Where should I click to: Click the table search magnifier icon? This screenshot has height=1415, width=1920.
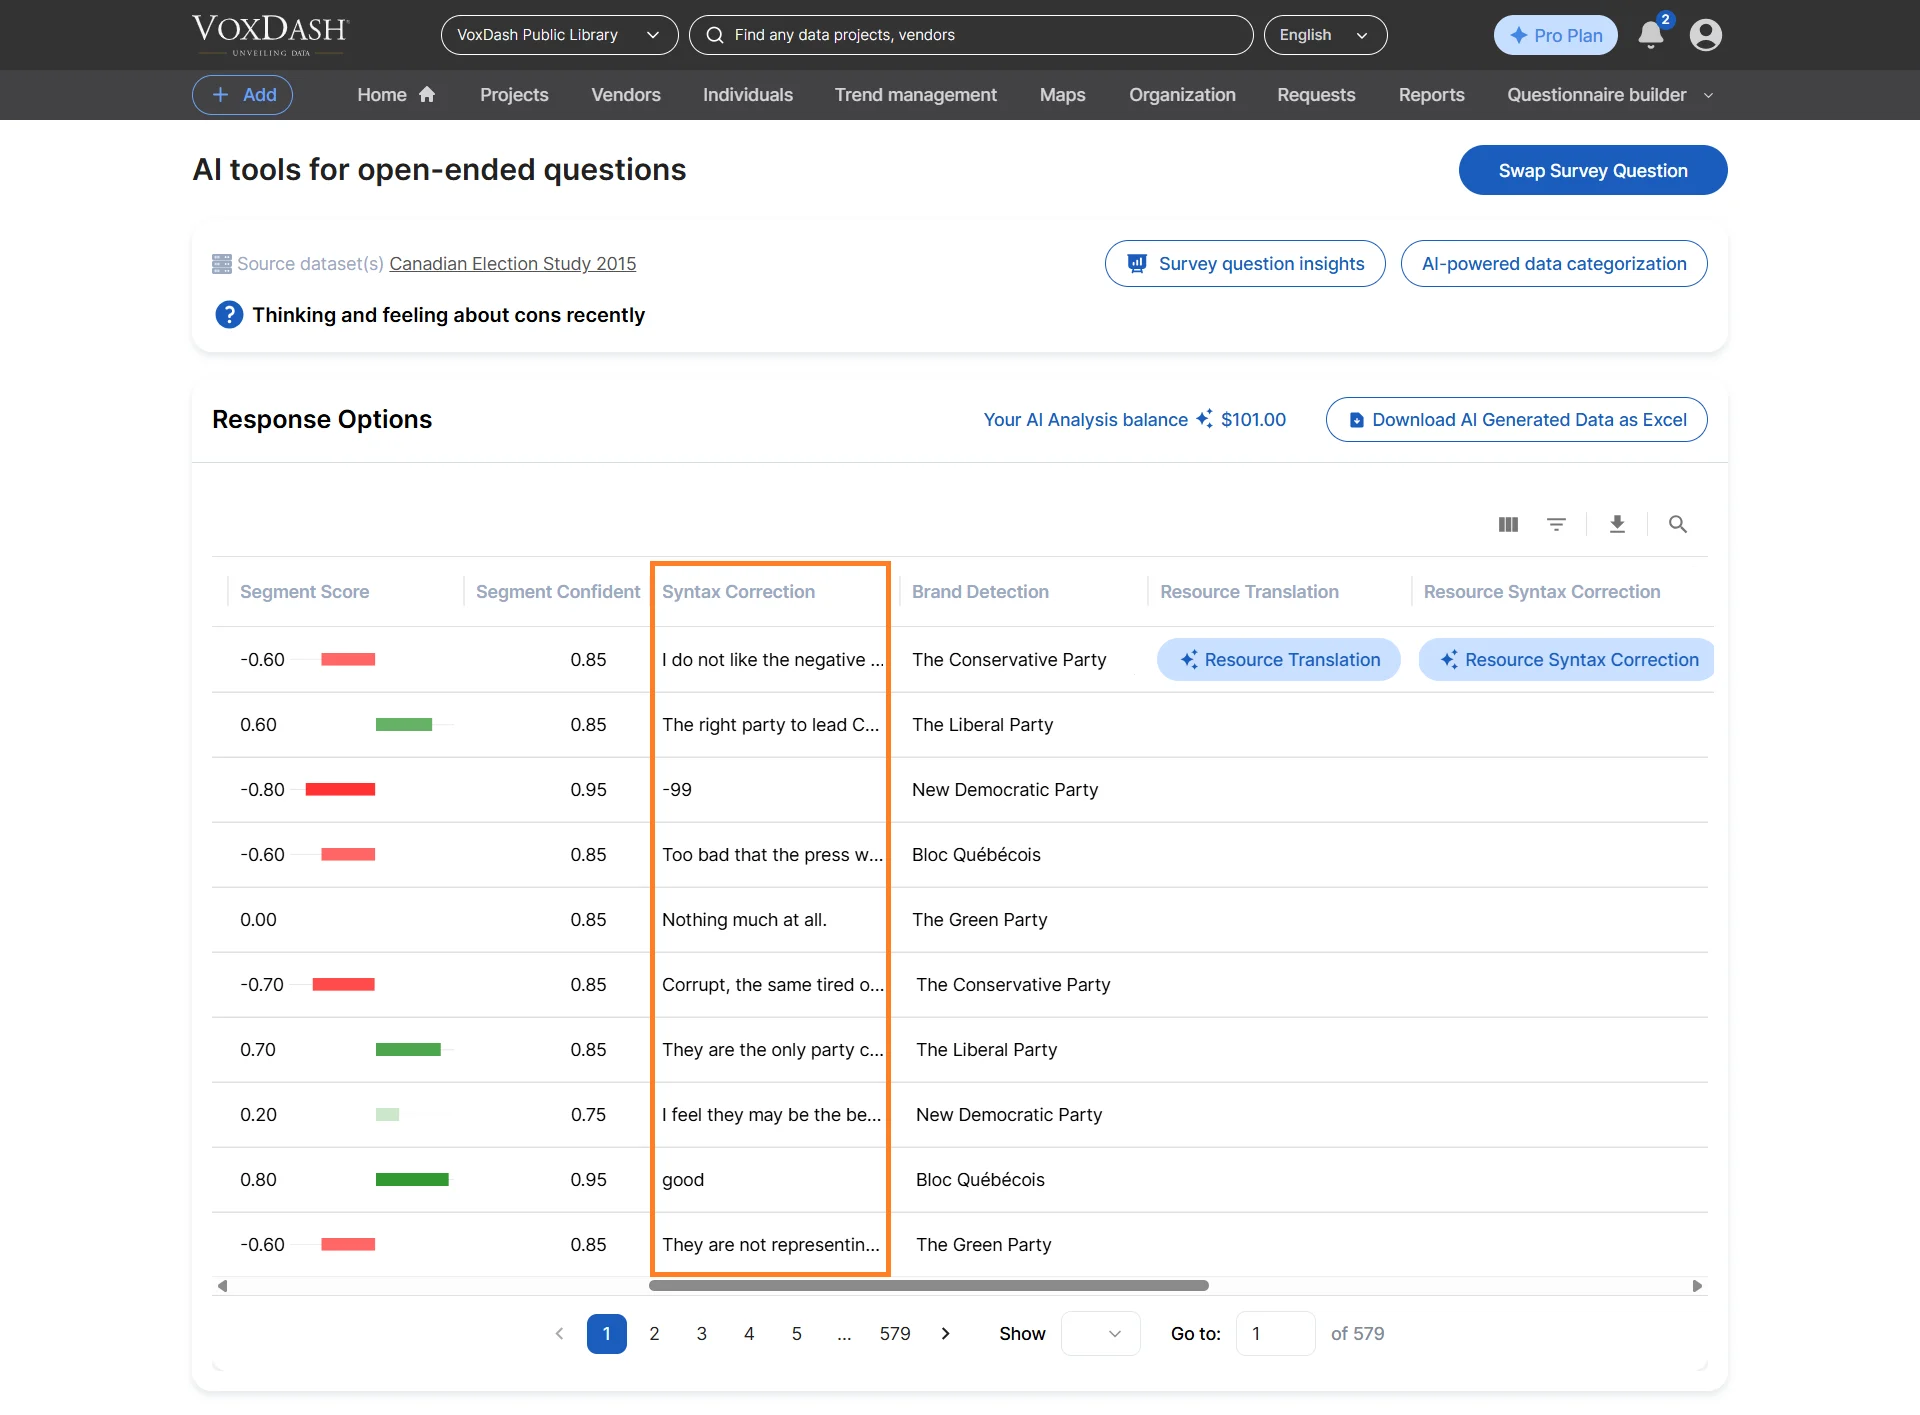1678,524
